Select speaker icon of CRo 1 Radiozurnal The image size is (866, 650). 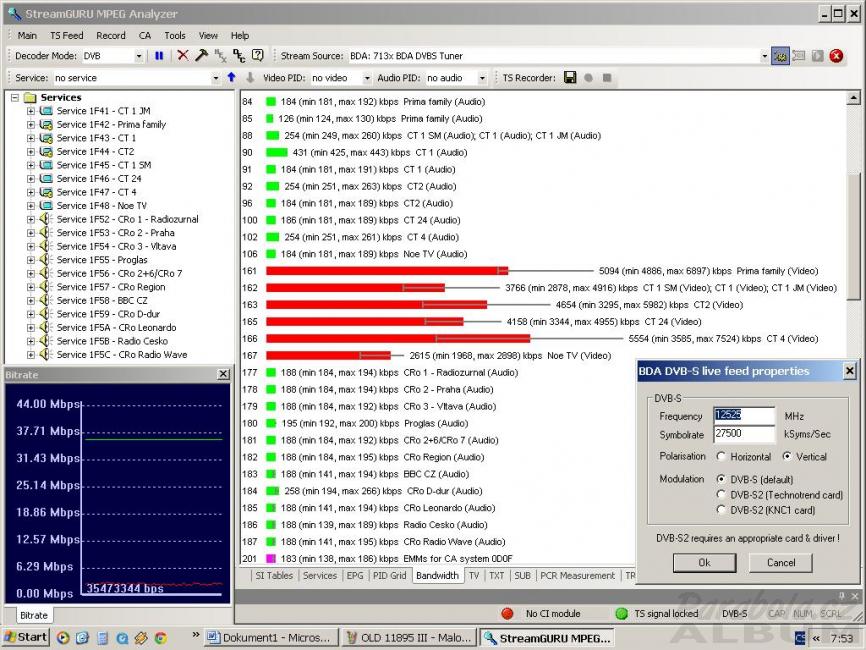(46, 219)
